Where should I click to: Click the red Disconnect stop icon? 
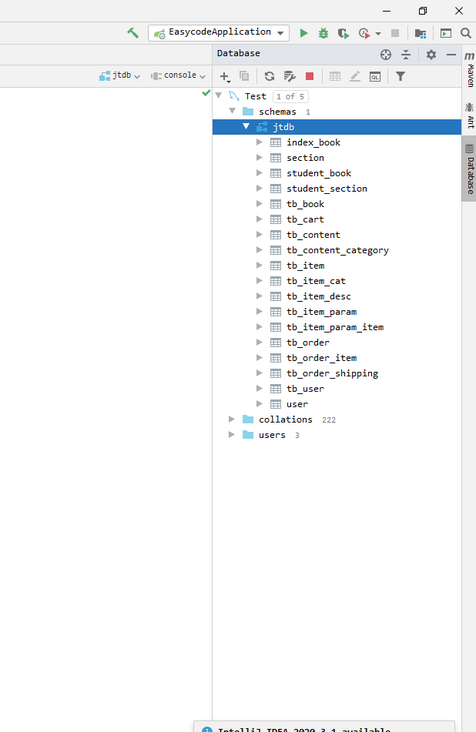coord(309,76)
